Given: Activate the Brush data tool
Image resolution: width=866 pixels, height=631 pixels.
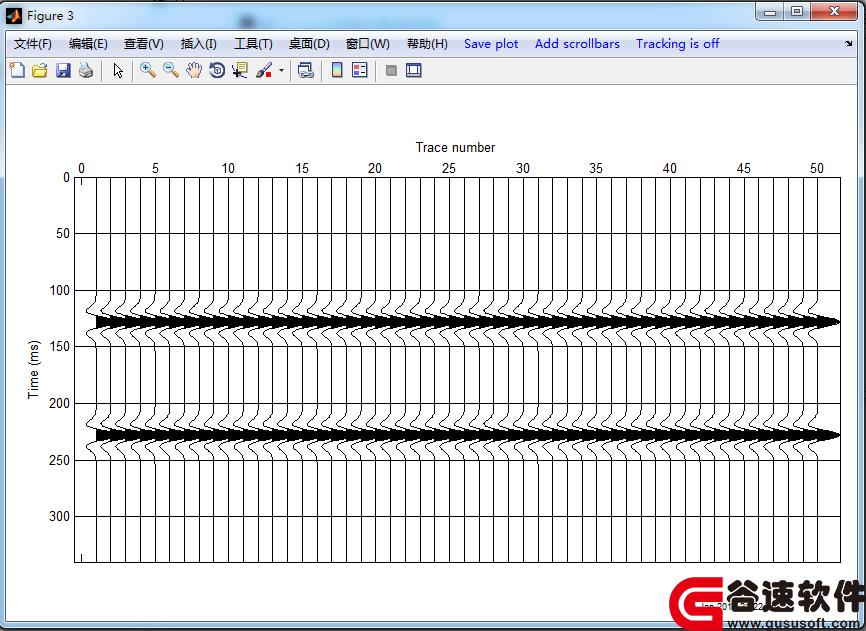Looking at the screenshot, I should (264, 70).
